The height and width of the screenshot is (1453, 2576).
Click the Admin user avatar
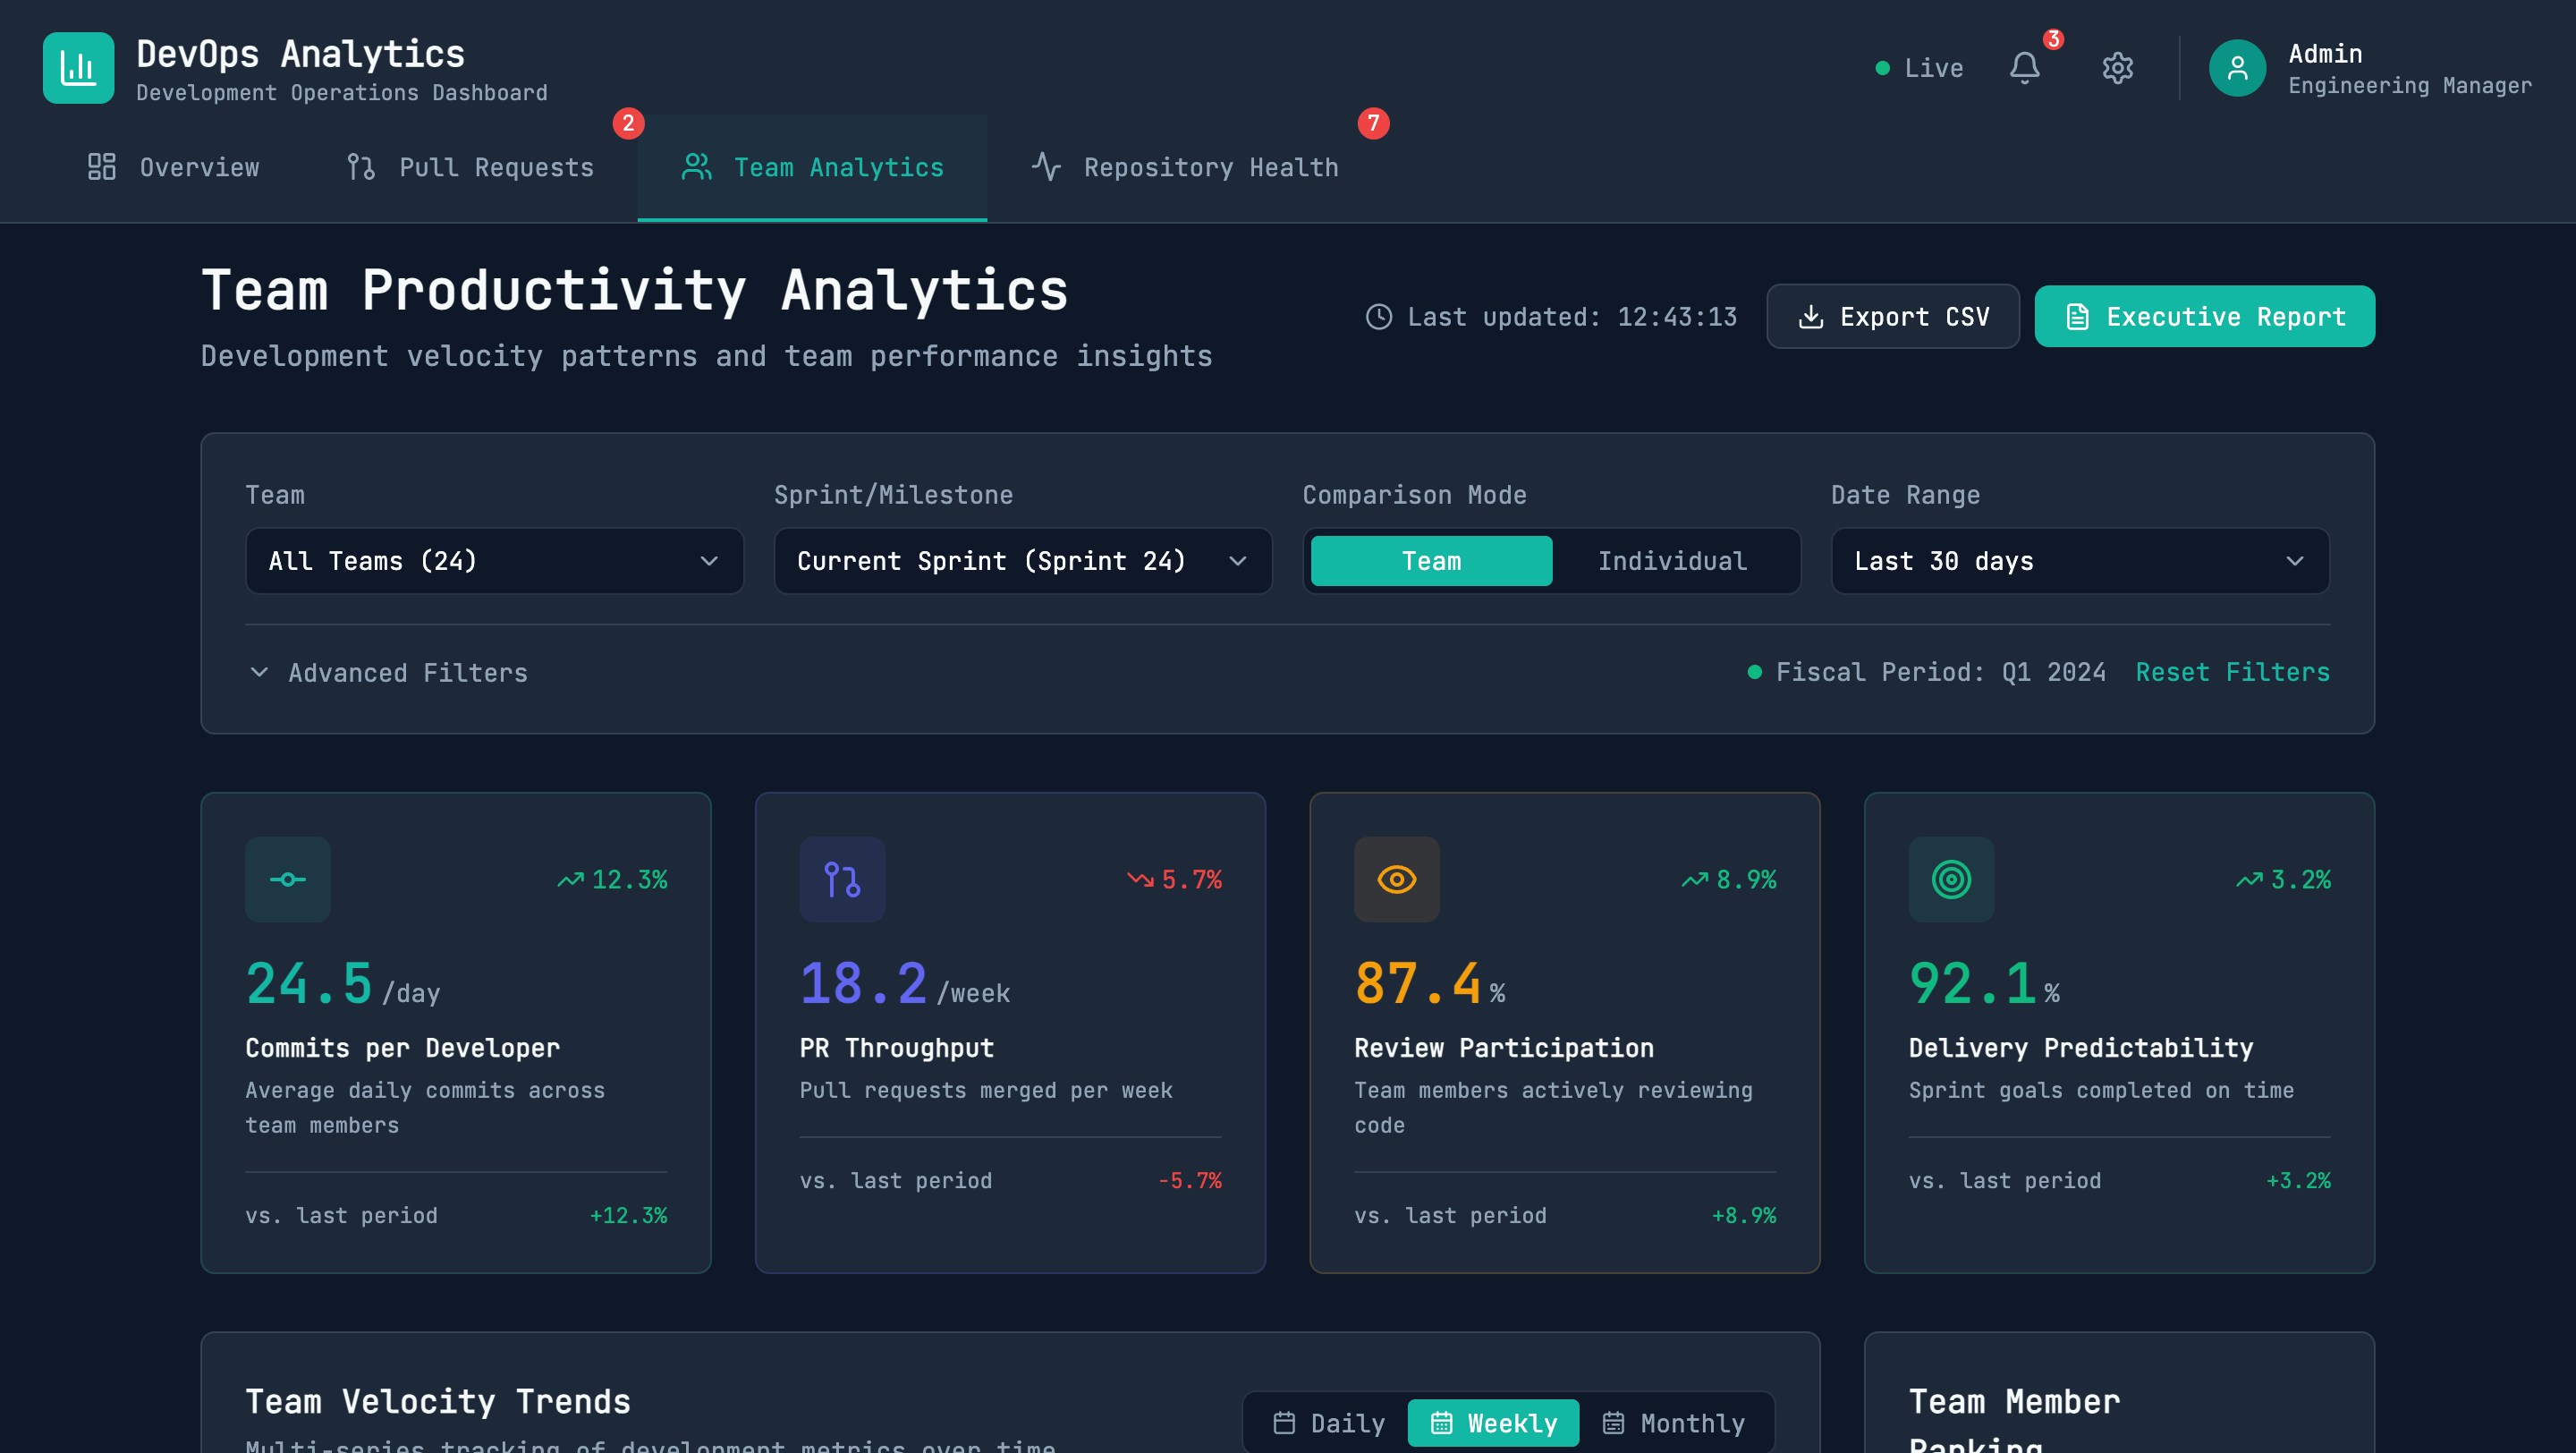tap(2236, 68)
